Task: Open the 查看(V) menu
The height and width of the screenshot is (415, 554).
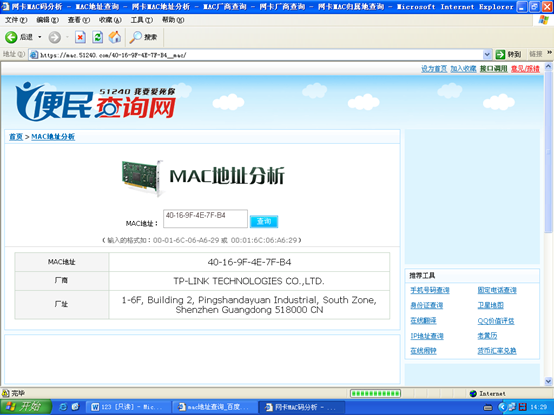Action: [x=79, y=20]
